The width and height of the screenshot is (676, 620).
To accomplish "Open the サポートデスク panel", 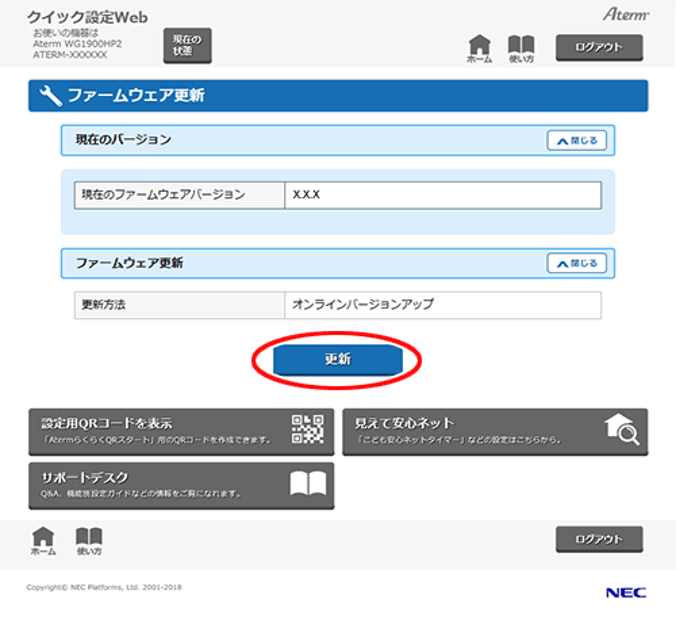I will pyautogui.click(x=160, y=485).
